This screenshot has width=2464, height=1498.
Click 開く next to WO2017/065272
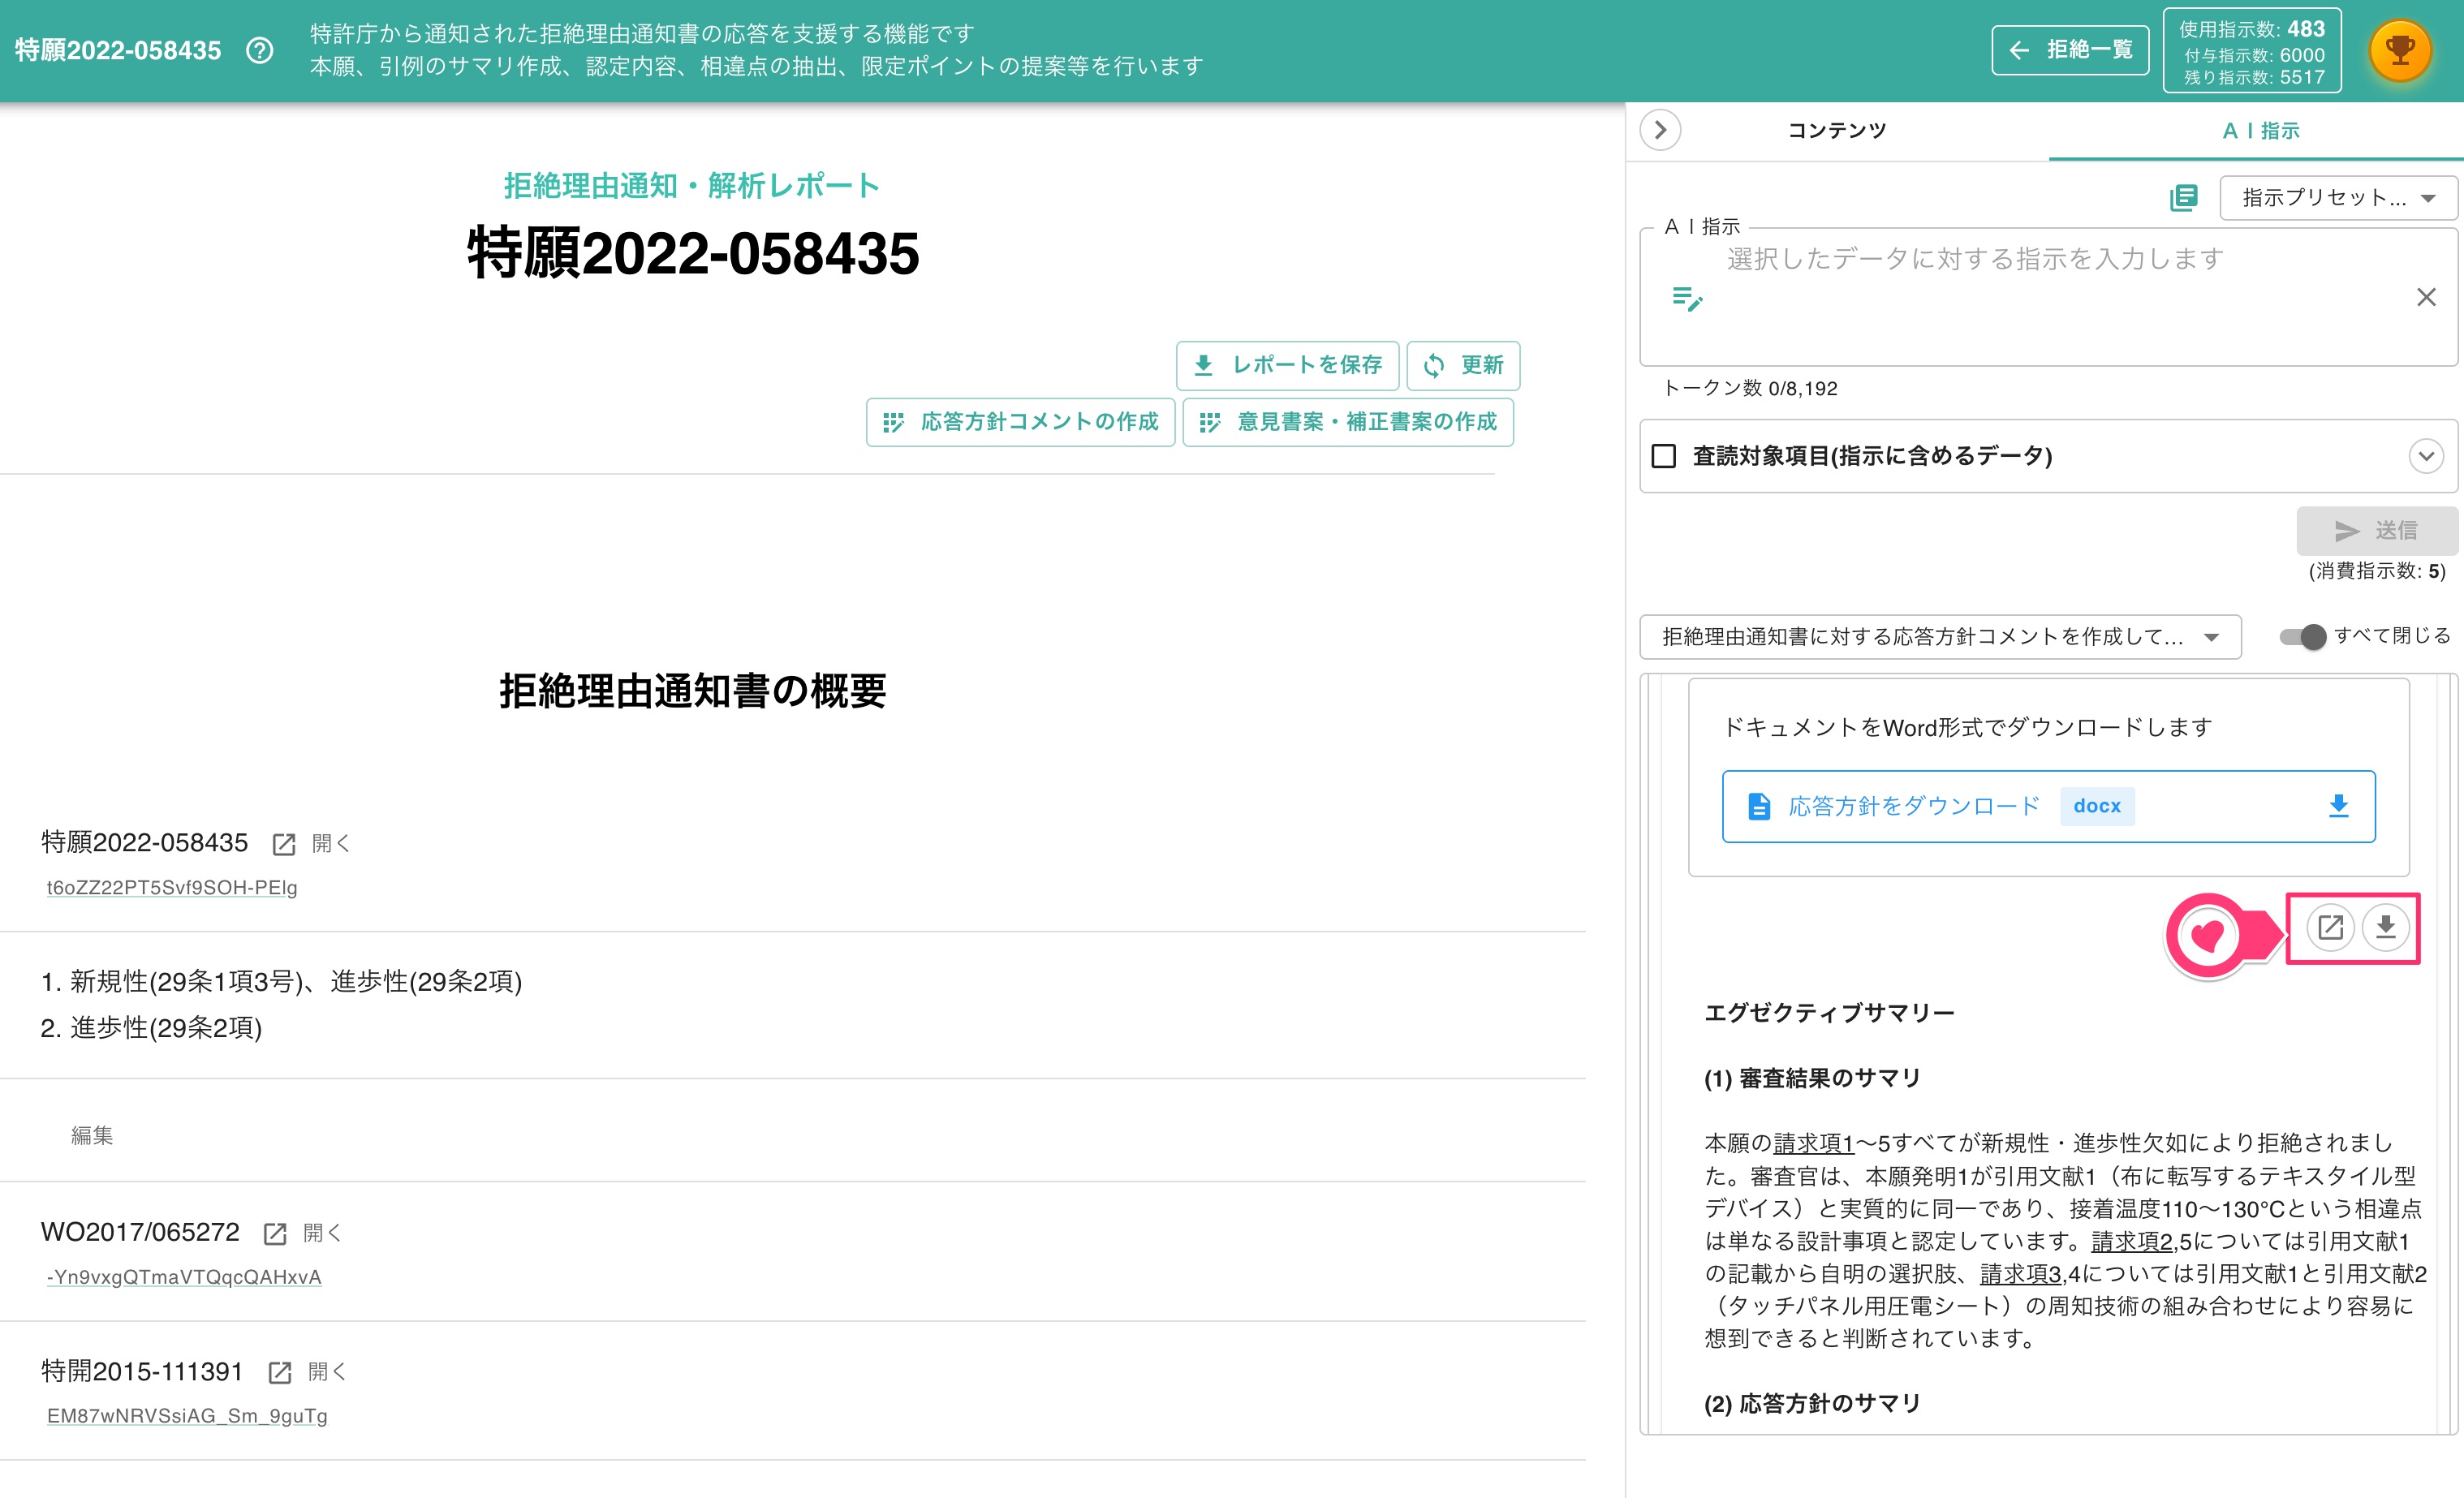click(323, 1232)
